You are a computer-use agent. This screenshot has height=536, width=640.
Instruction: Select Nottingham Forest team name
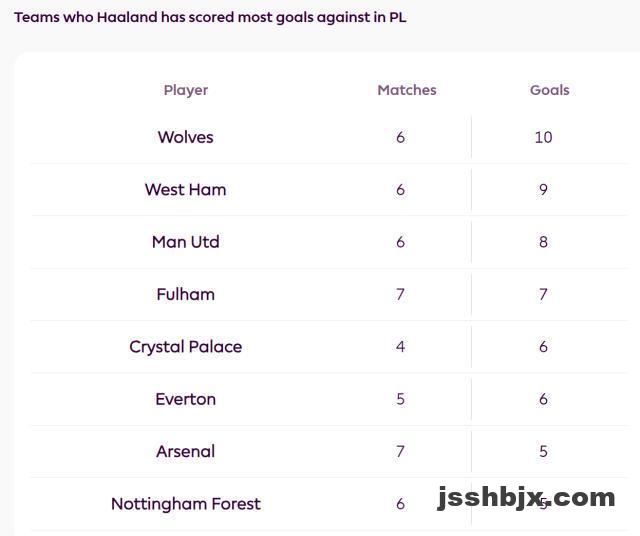(185, 504)
